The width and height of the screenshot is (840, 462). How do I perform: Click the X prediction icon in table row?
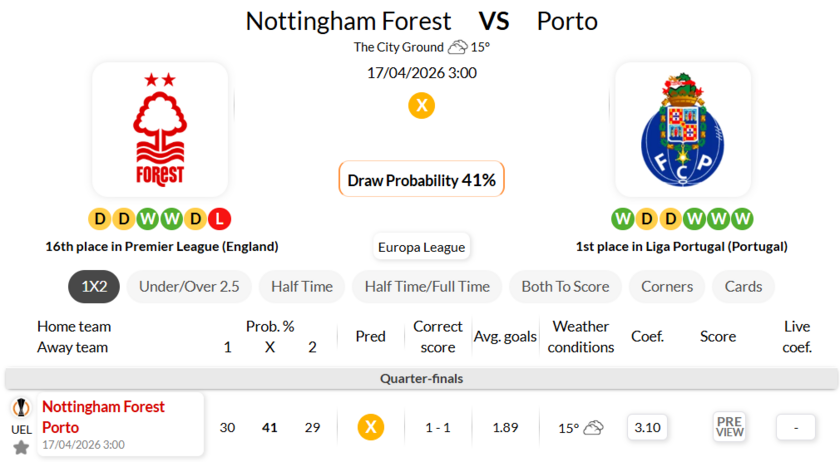pos(371,427)
